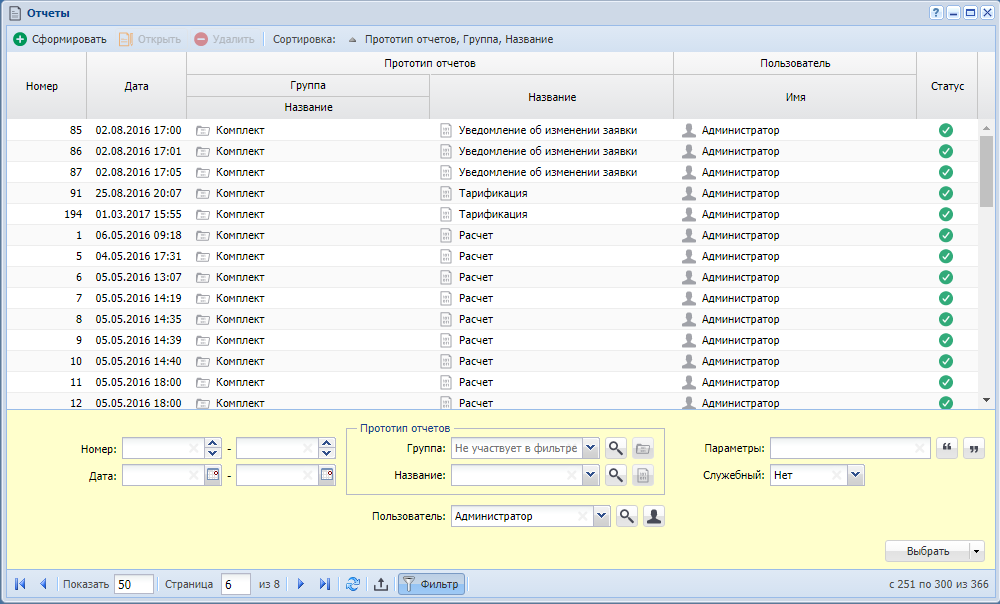Open calendar picker for second Дата field
Screen dimensions: 1000x604
(x=327, y=475)
